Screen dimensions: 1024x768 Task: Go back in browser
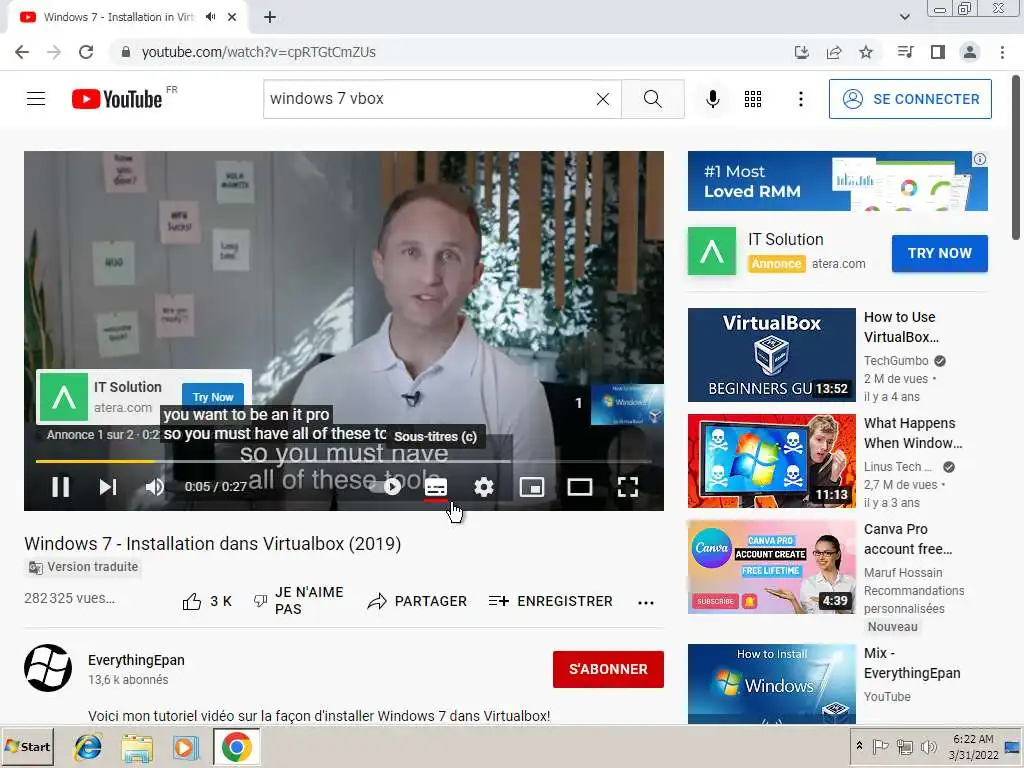pyautogui.click(x=22, y=52)
